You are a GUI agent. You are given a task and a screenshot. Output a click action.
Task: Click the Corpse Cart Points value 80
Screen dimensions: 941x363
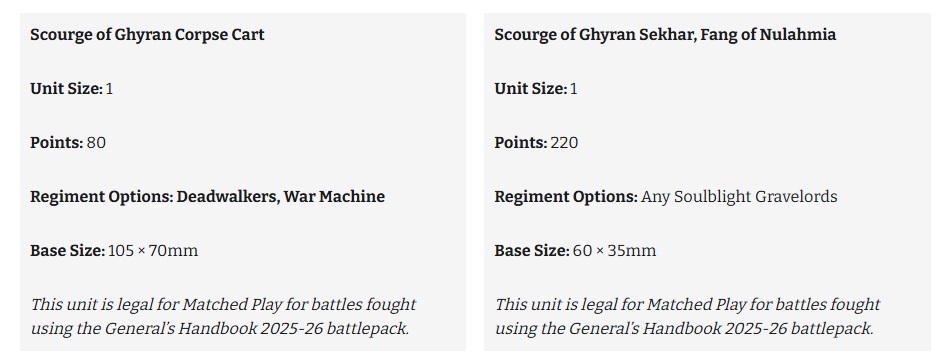coord(96,143)
